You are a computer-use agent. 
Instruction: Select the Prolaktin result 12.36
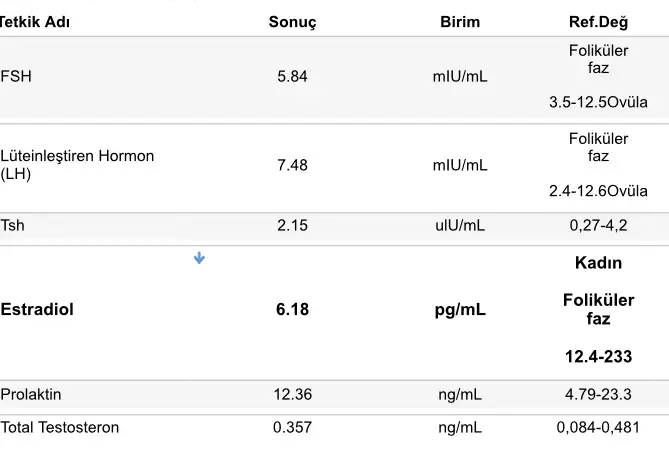tap(292, 394)
